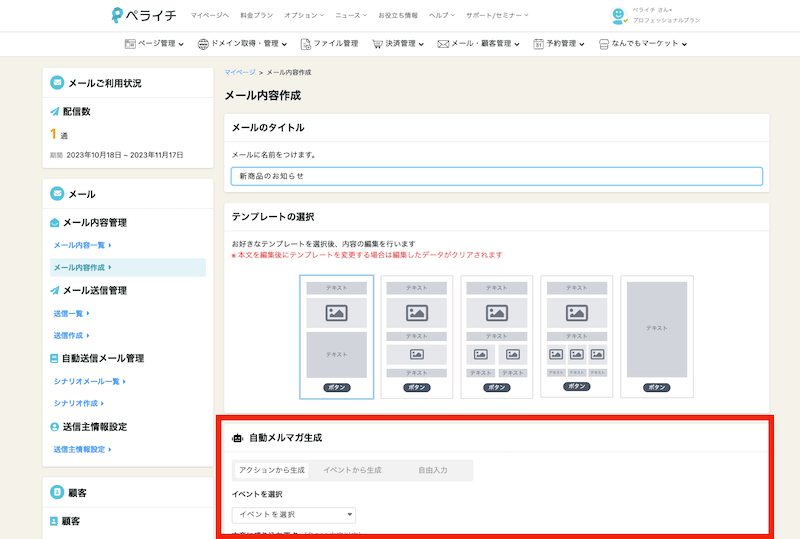Viewport: 800px width, 539px height.
Task: Click the mail title input field
Action: point(496,176)
